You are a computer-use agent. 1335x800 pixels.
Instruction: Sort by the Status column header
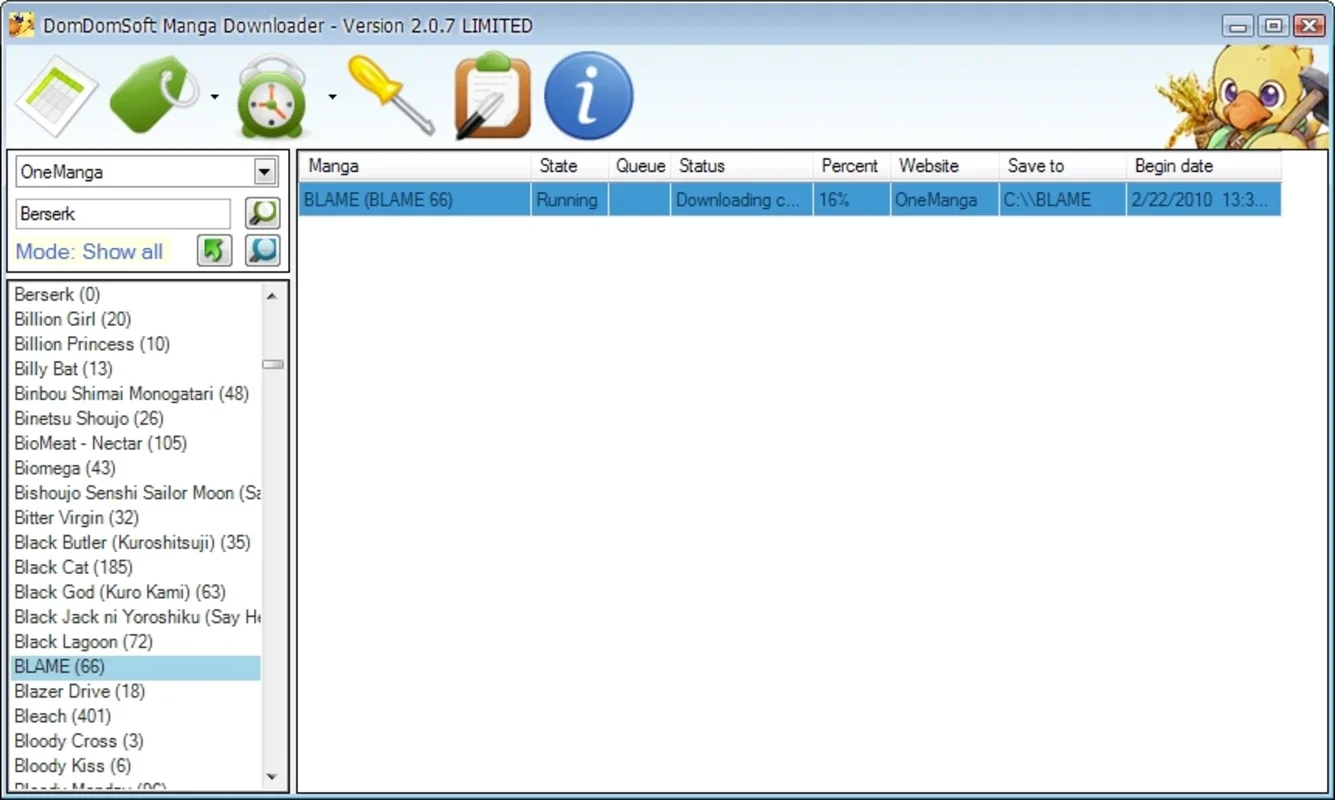743,166
